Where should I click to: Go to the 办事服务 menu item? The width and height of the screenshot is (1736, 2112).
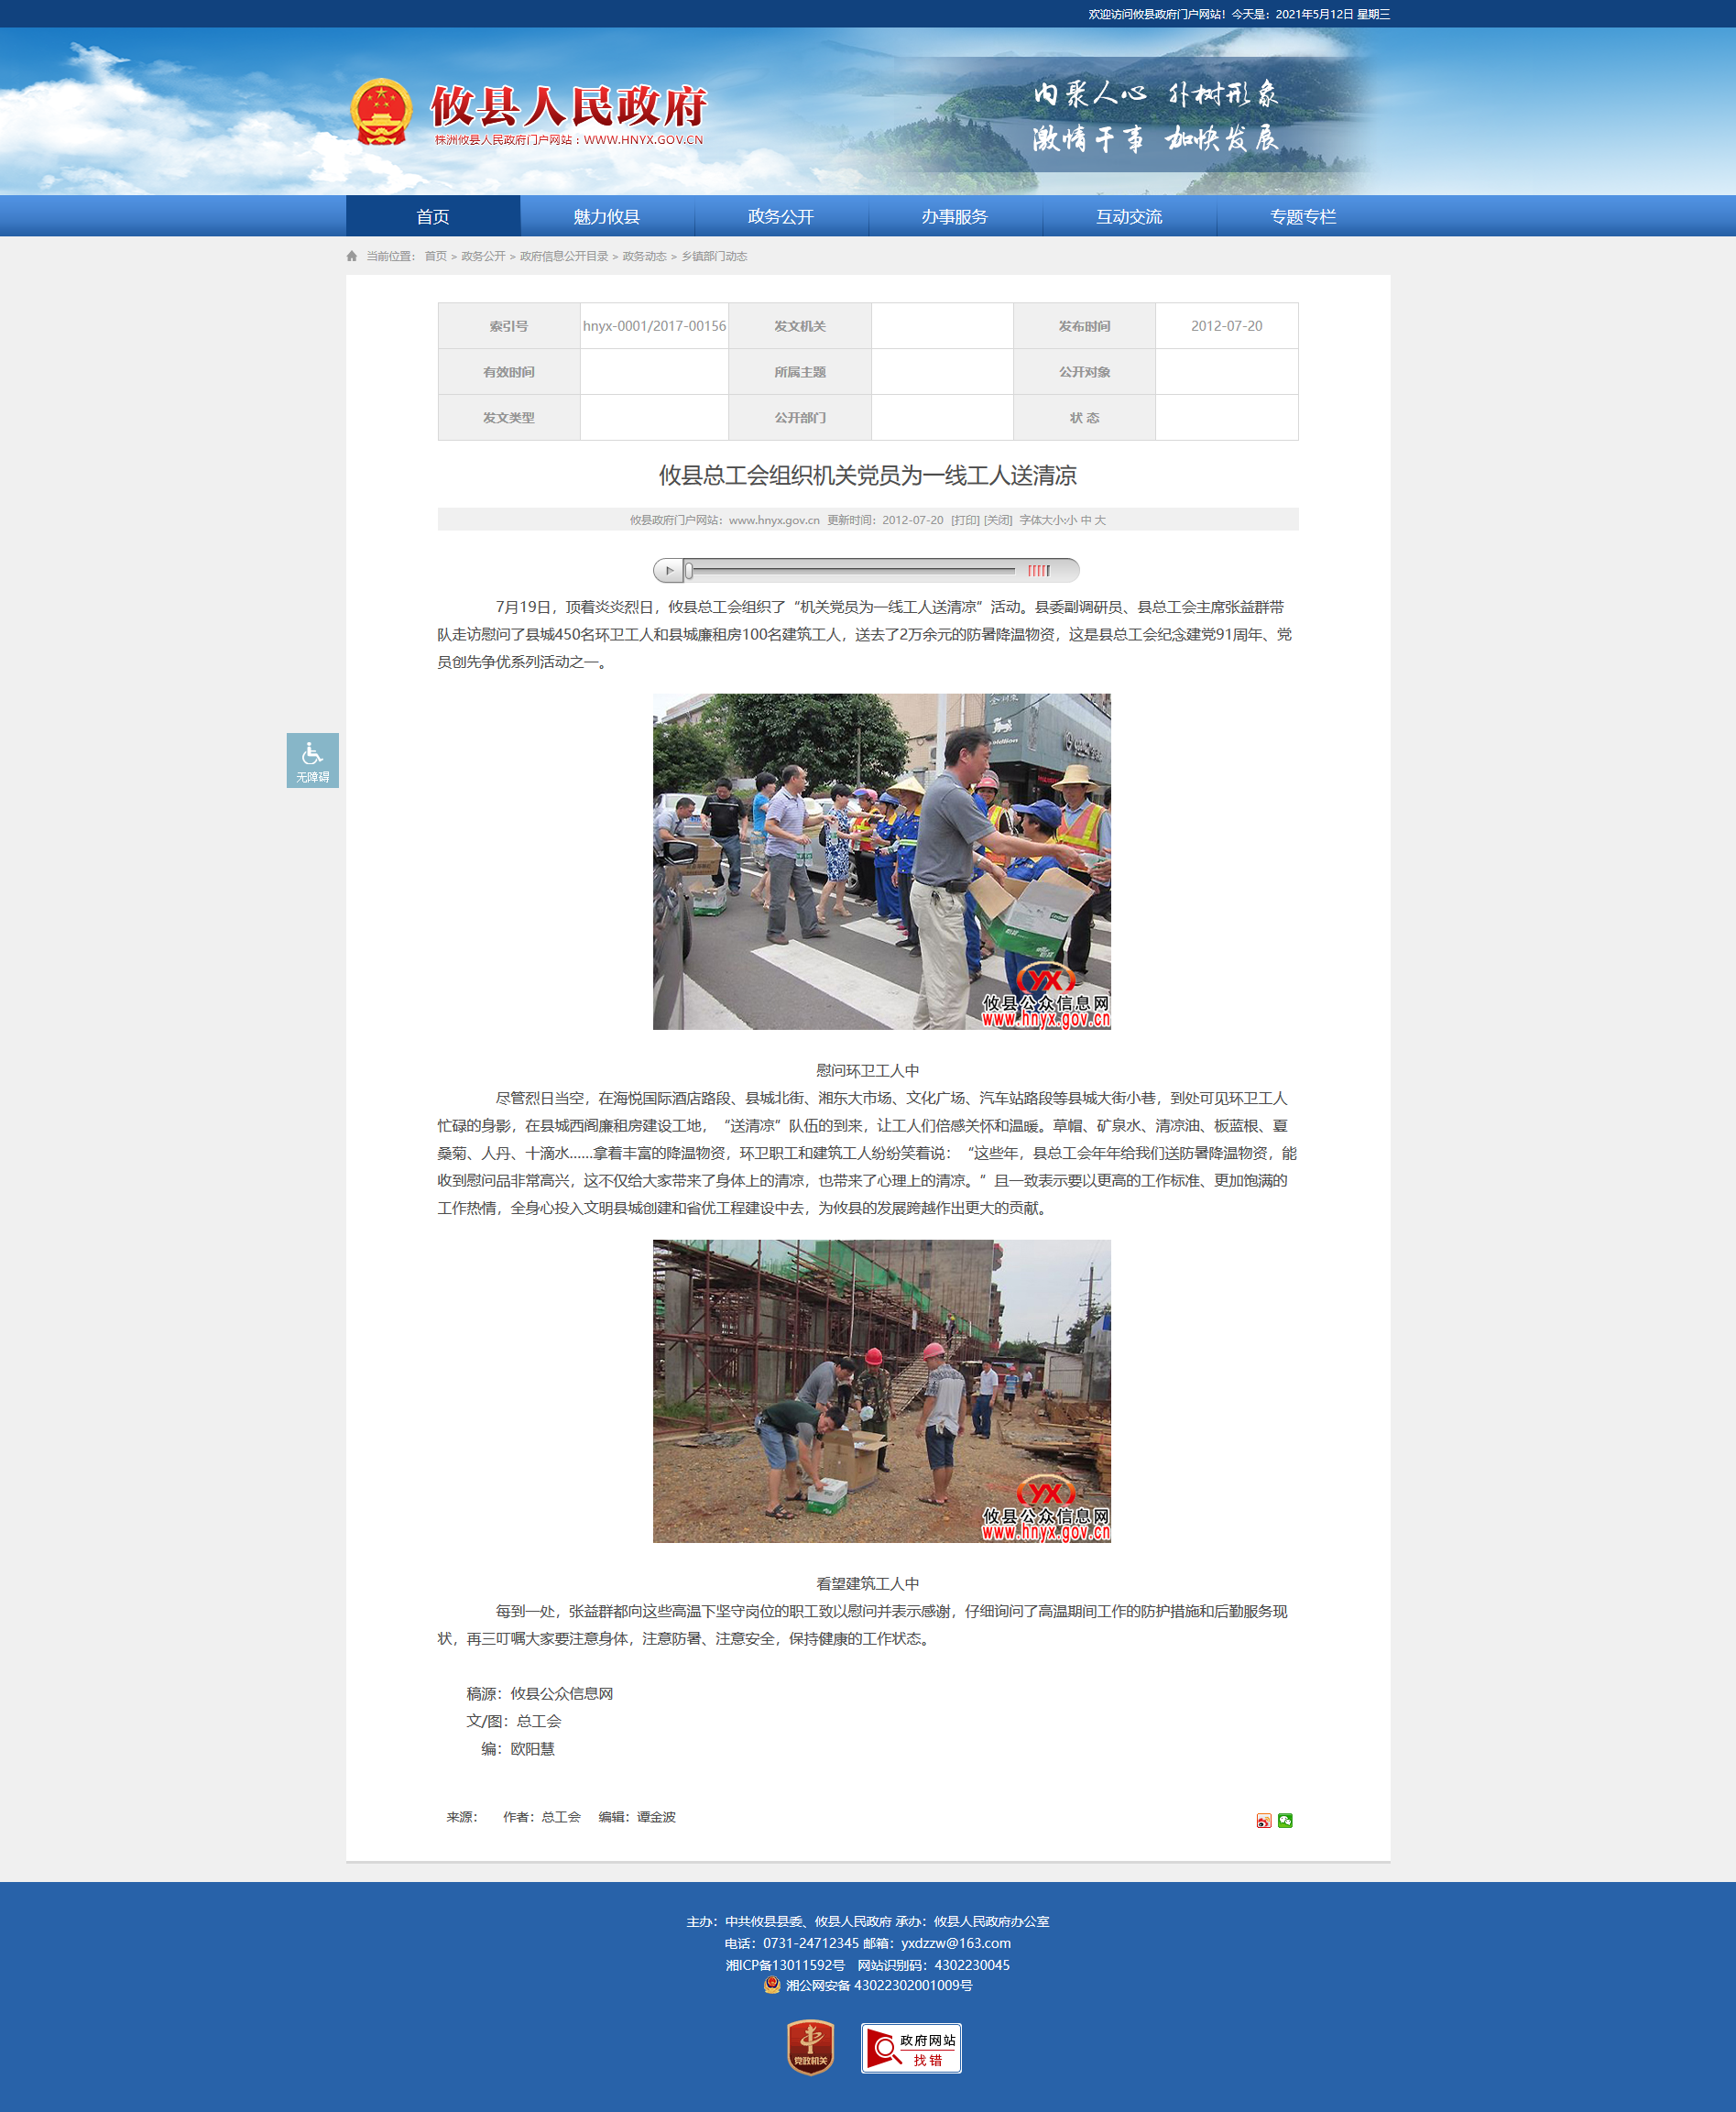point(955,216)
